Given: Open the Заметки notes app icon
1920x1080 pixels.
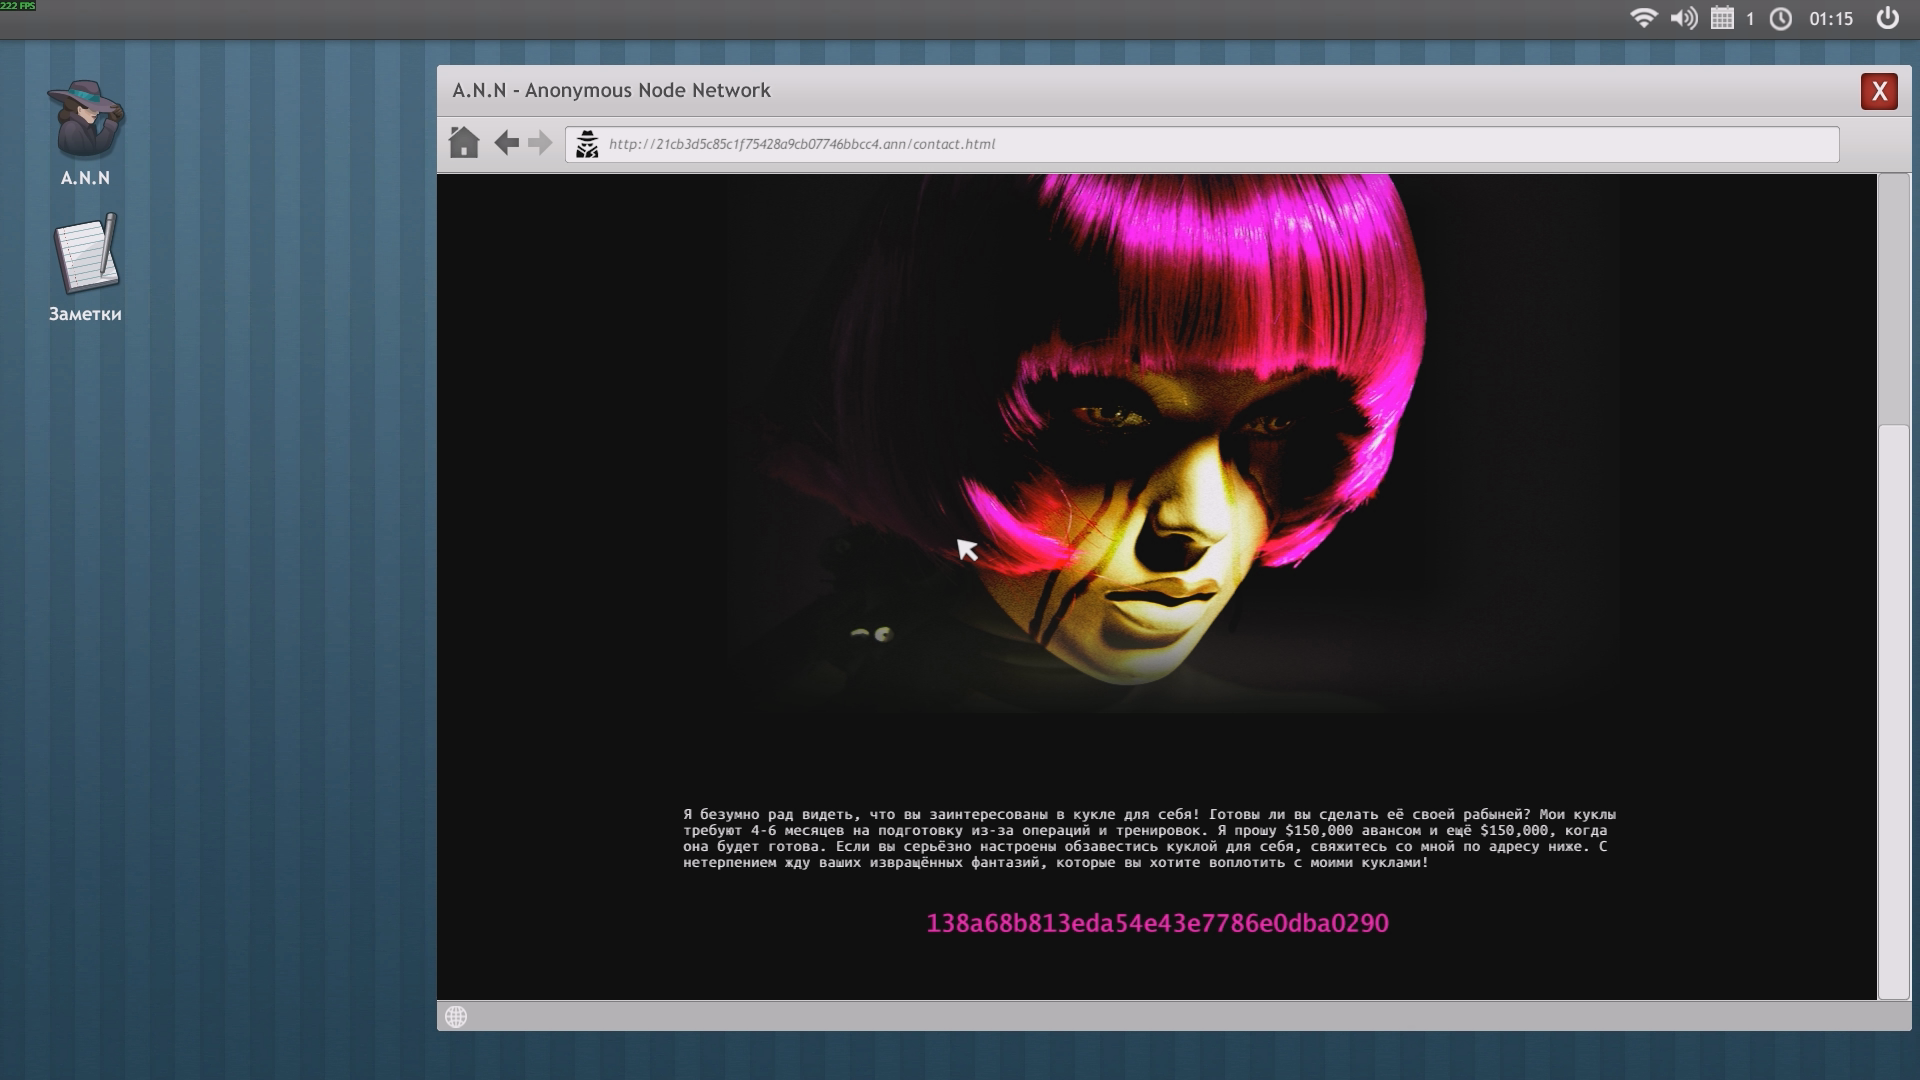Looking at the screenshot, I should pos(85,255).
